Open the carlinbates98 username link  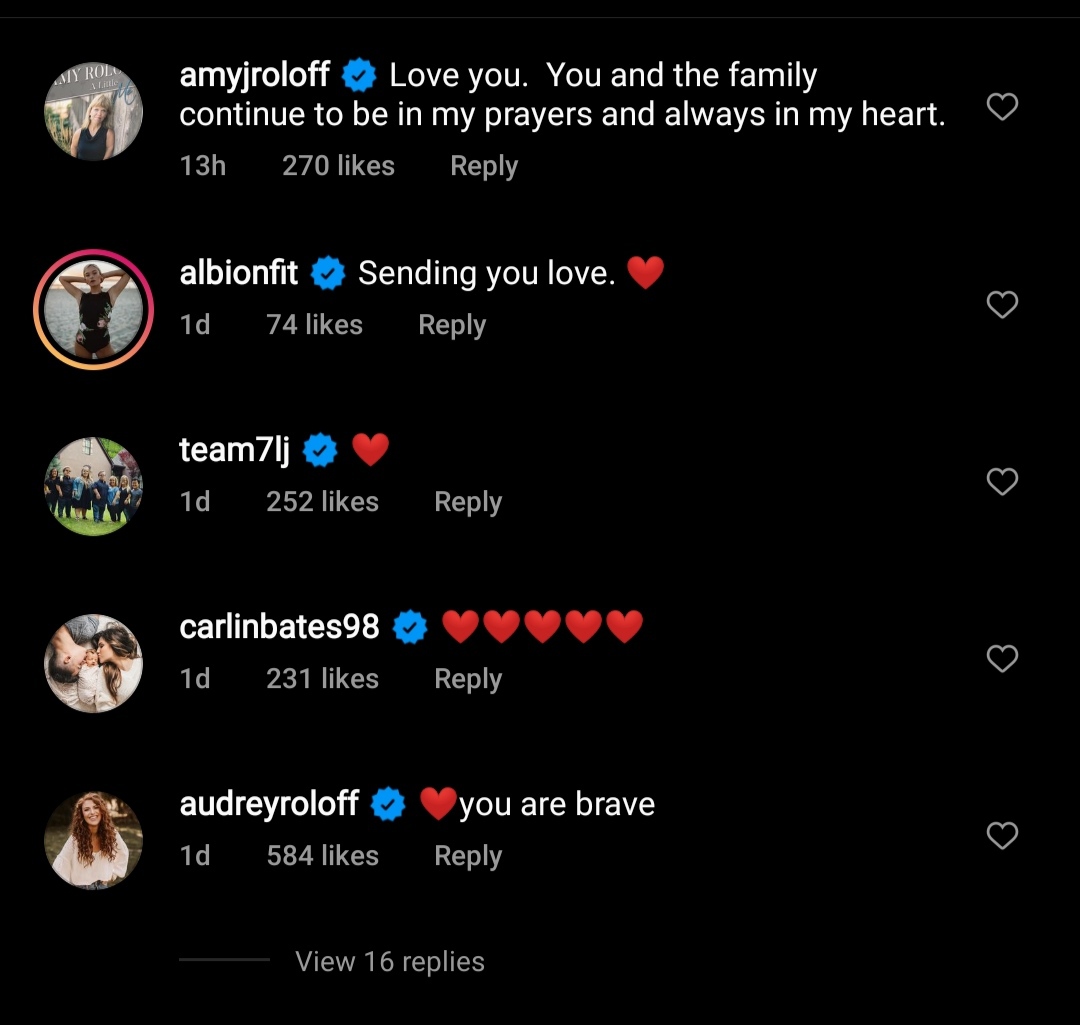(279, 627)
